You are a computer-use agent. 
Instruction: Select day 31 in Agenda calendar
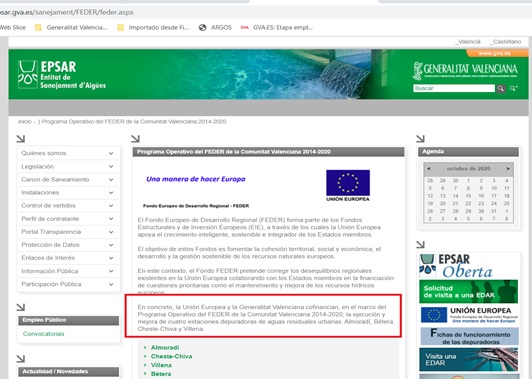(494, 211)
